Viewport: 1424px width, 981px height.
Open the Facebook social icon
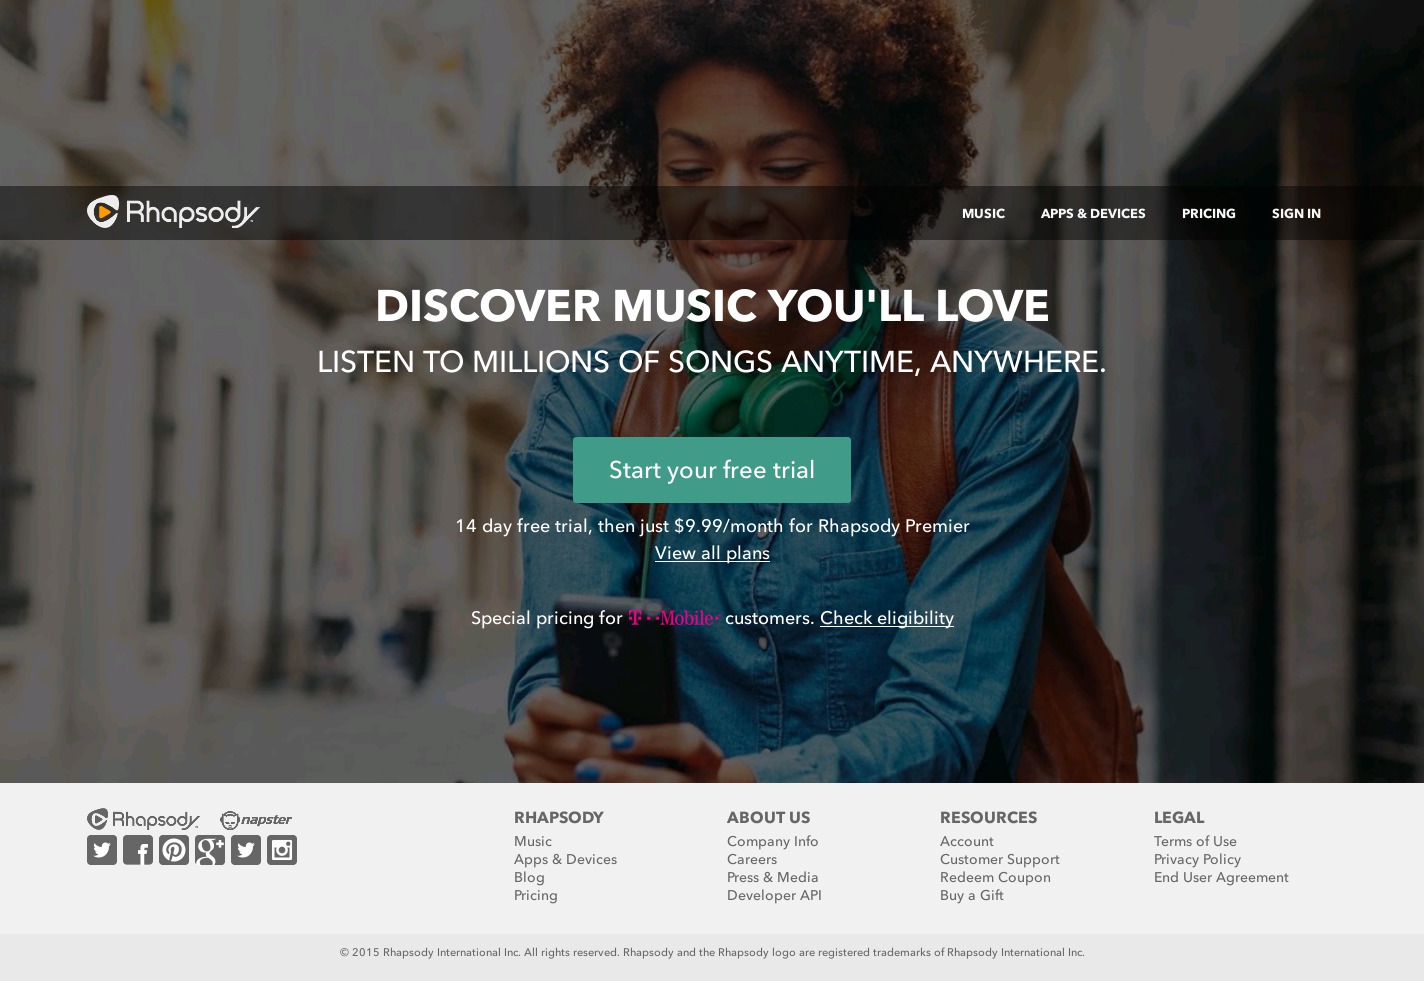pyautogui.click(x=138, y=850)
